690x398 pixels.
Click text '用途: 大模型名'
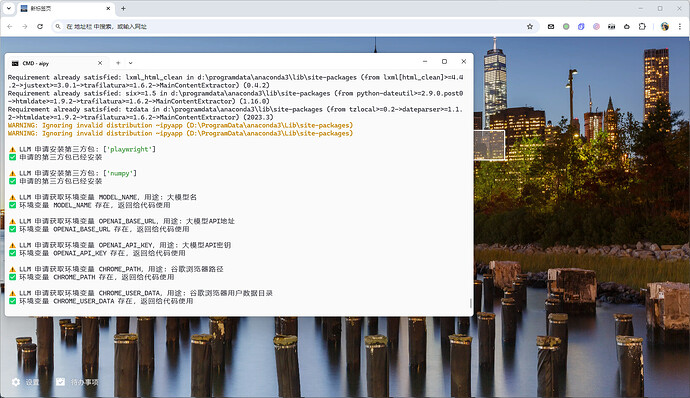(x=170, y=197)
